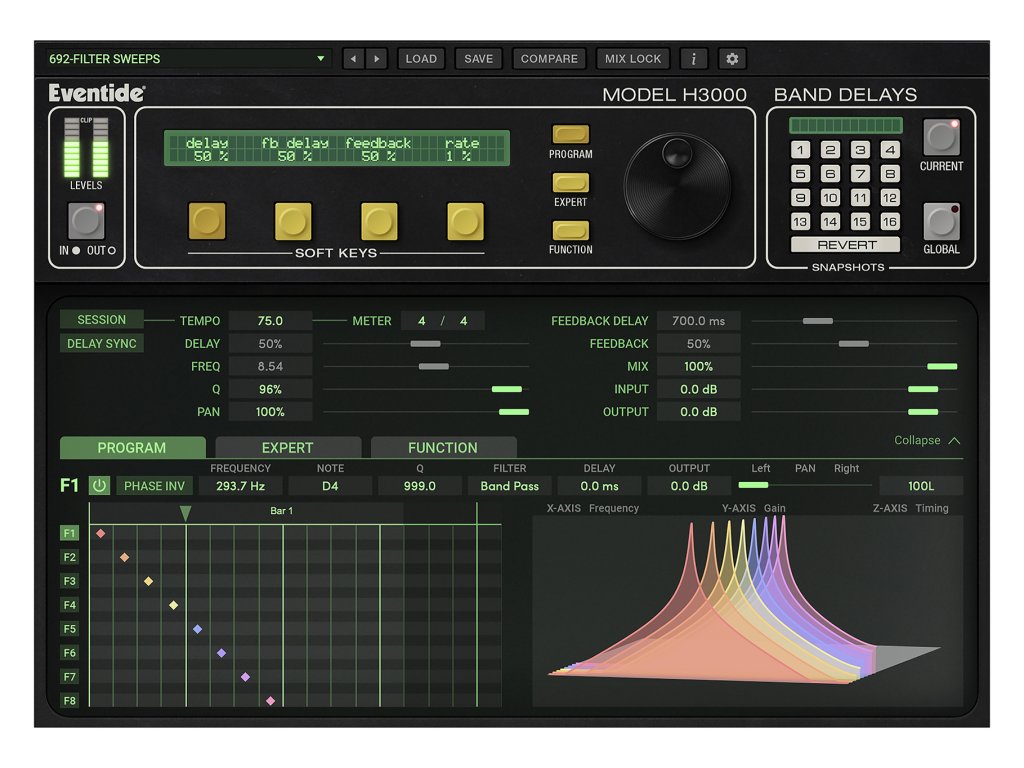The height and width of the screenshot is (768, 1024).
Task: Click the COMPARE button
Action: [549, 59]
